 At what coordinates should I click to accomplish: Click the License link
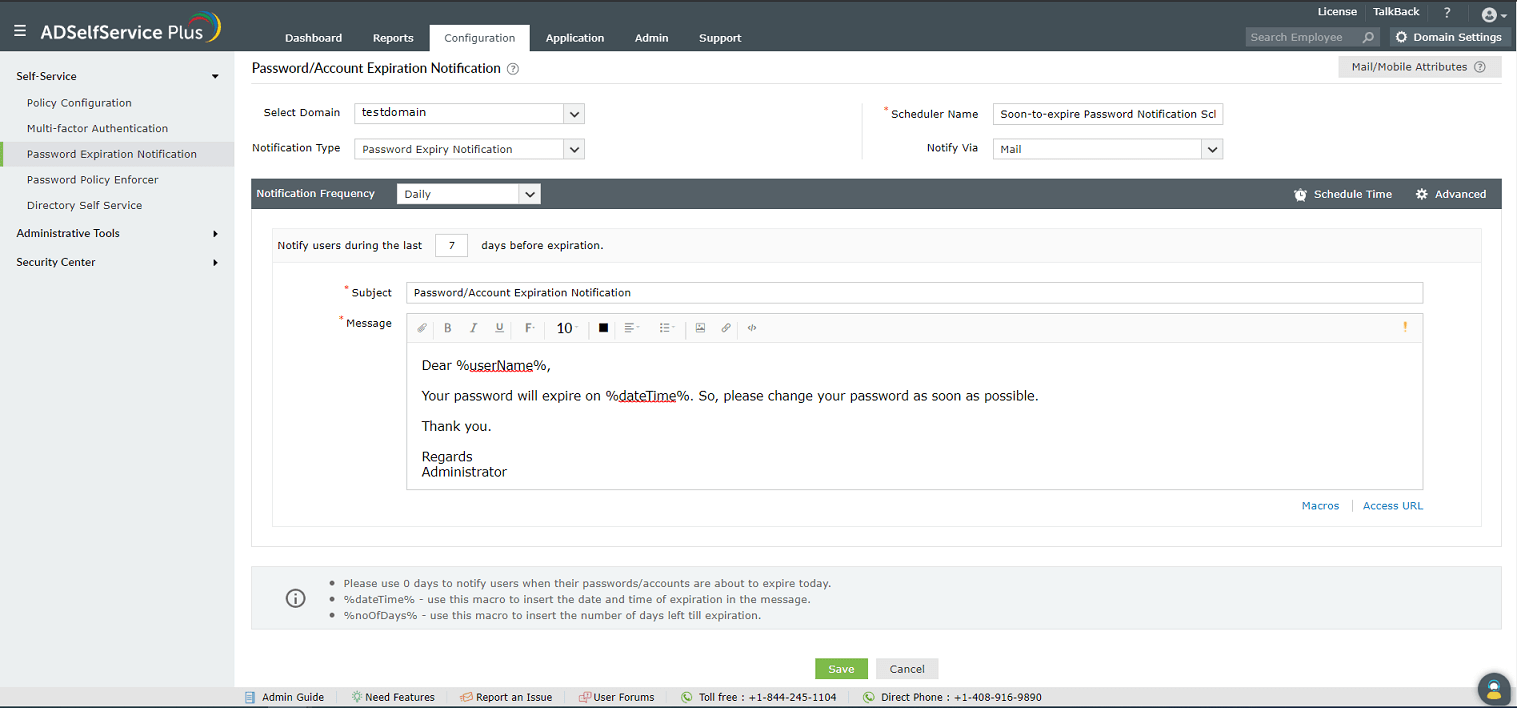[1337, 12]
